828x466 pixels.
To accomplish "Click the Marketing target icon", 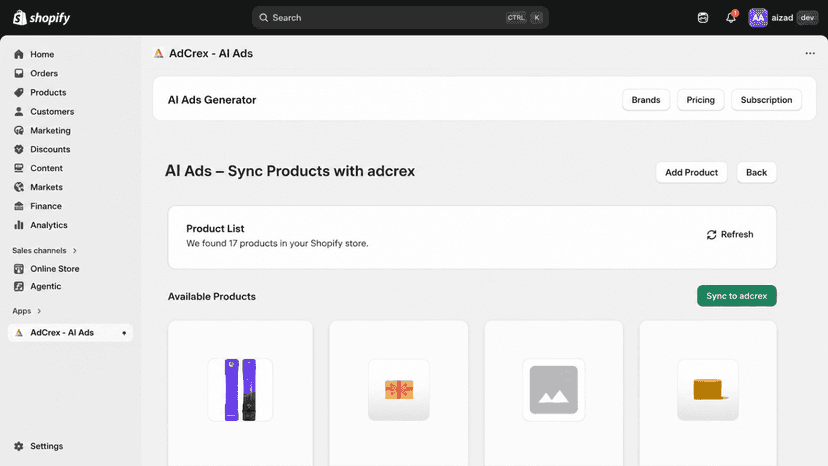I will click(19, 131).
